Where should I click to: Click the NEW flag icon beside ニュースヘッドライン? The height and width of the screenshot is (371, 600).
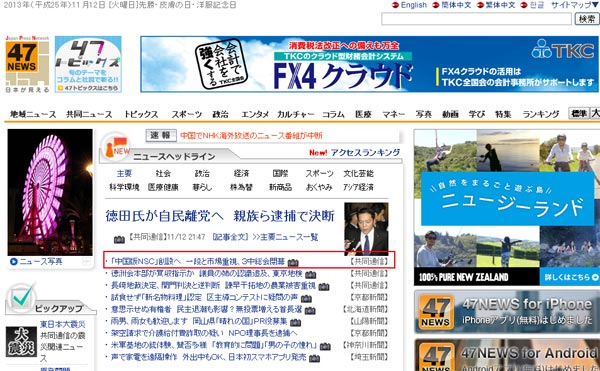point(117,148)
